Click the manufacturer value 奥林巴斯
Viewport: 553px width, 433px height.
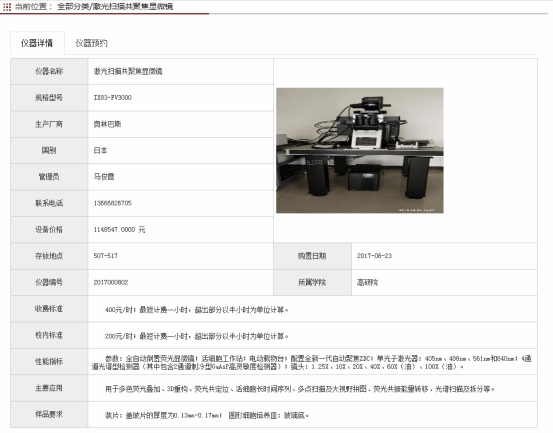(x=107, y=124)
